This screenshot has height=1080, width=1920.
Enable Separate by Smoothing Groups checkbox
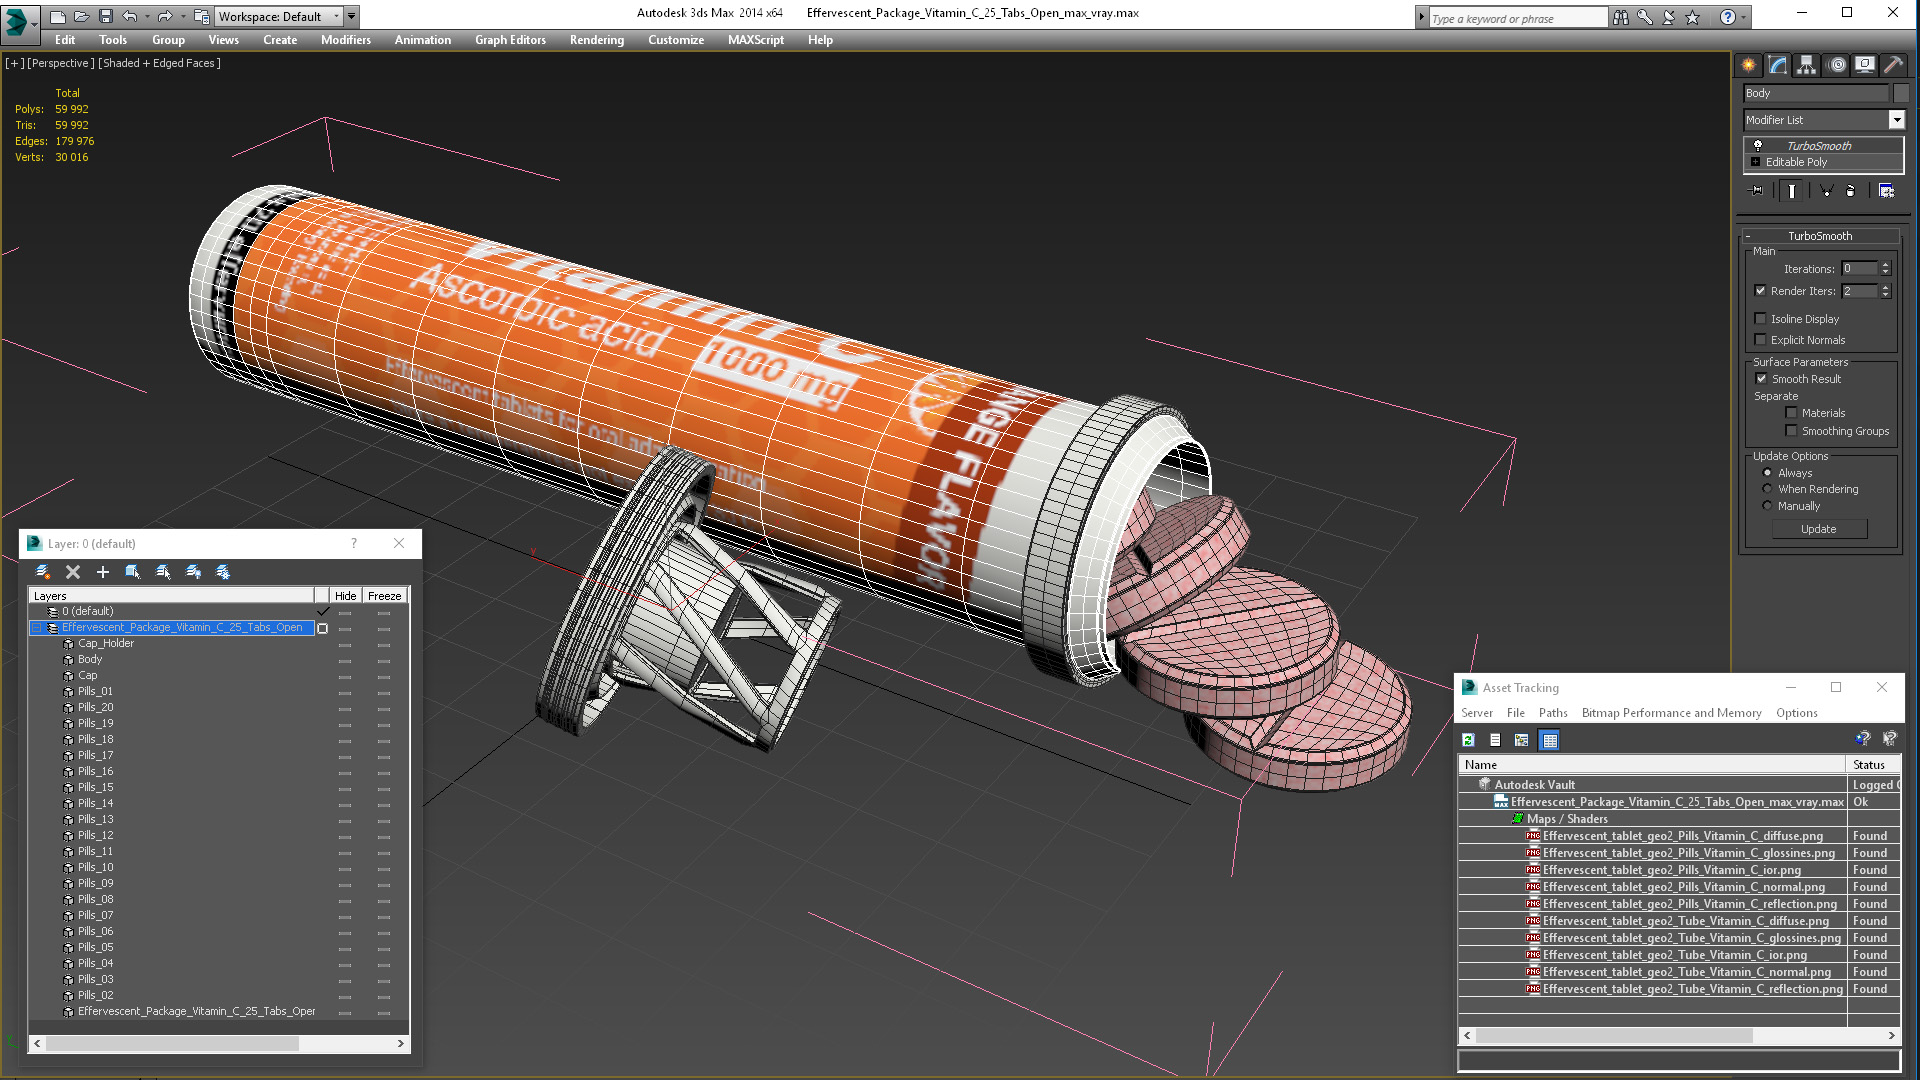point(1791,431)
